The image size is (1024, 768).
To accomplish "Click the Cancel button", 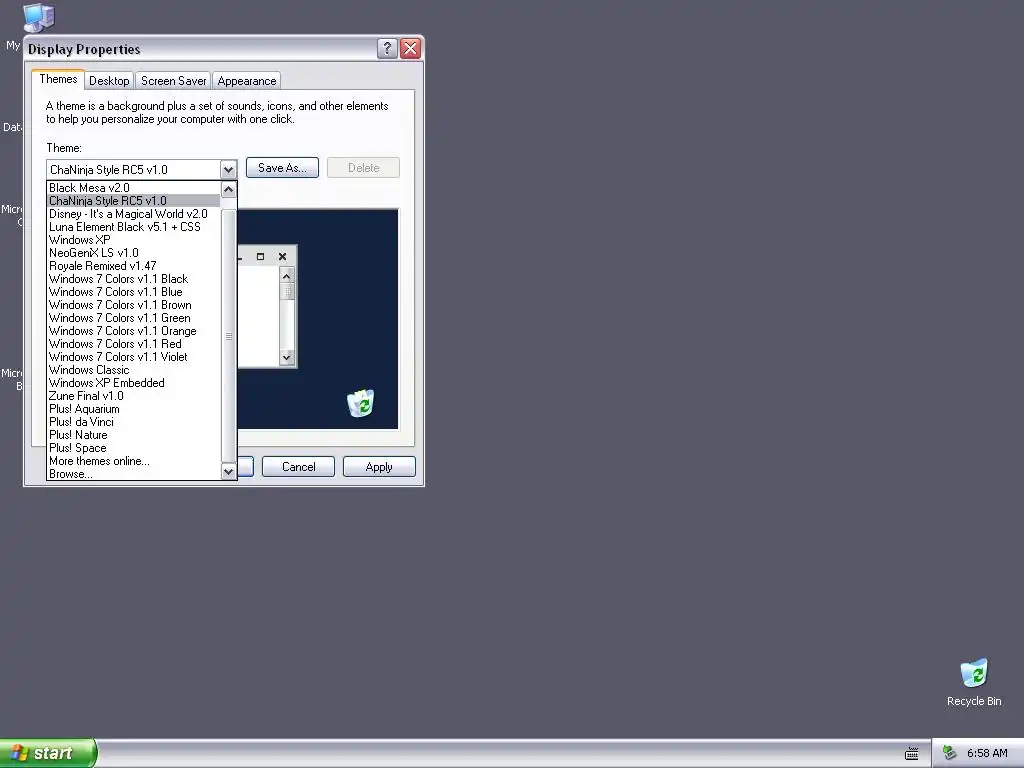I will 298,467.
